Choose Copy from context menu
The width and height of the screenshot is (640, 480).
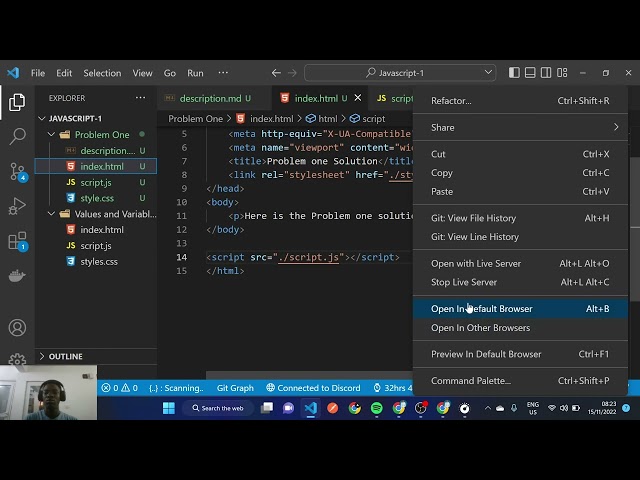tap(520, 173)
